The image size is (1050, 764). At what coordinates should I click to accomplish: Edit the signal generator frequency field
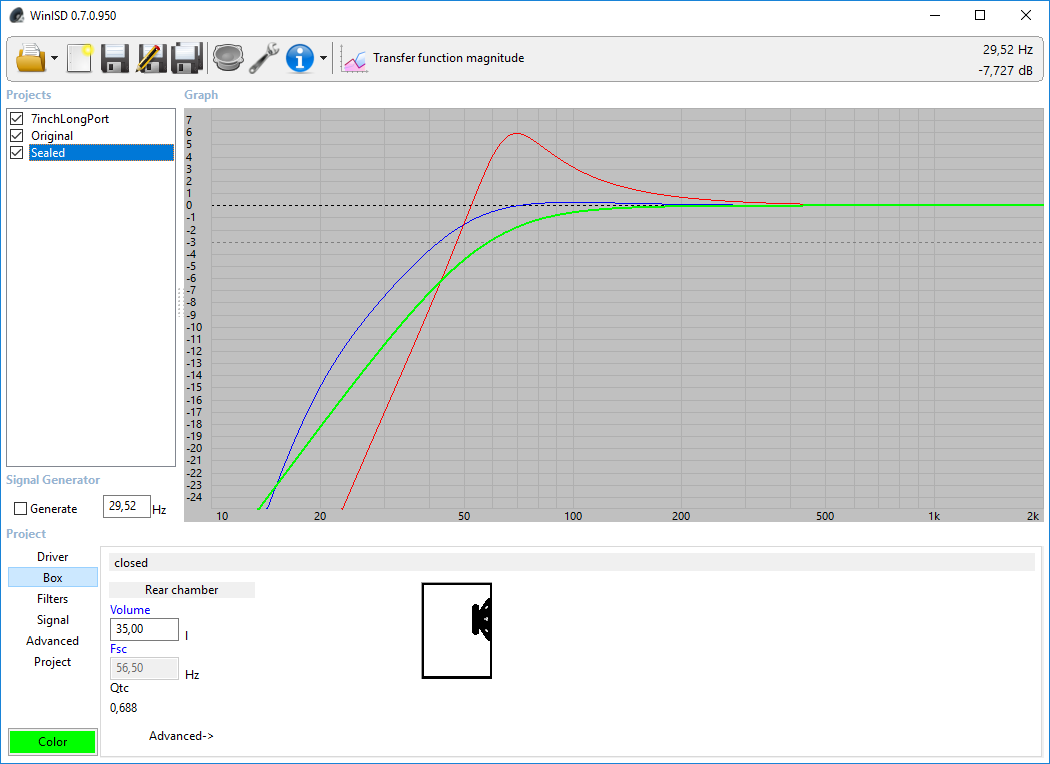(x=127, y=506)
